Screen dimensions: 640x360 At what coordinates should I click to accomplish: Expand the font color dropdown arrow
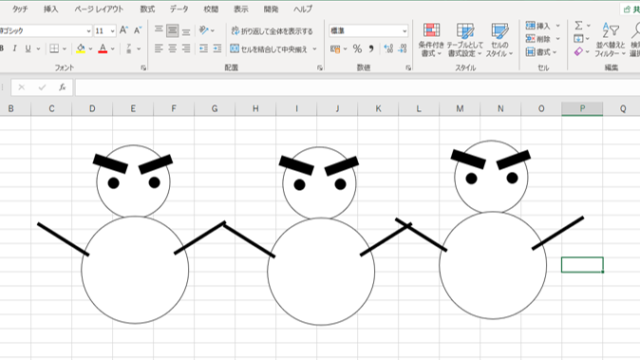pos(113,49)
